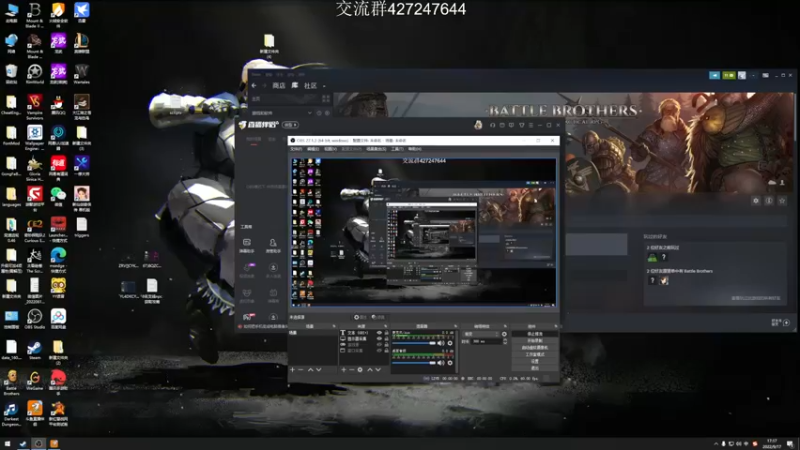This screenshot has width=800, height=450.
Task: Mute the lower mixer channel speaker
Action: pos(441,363)
